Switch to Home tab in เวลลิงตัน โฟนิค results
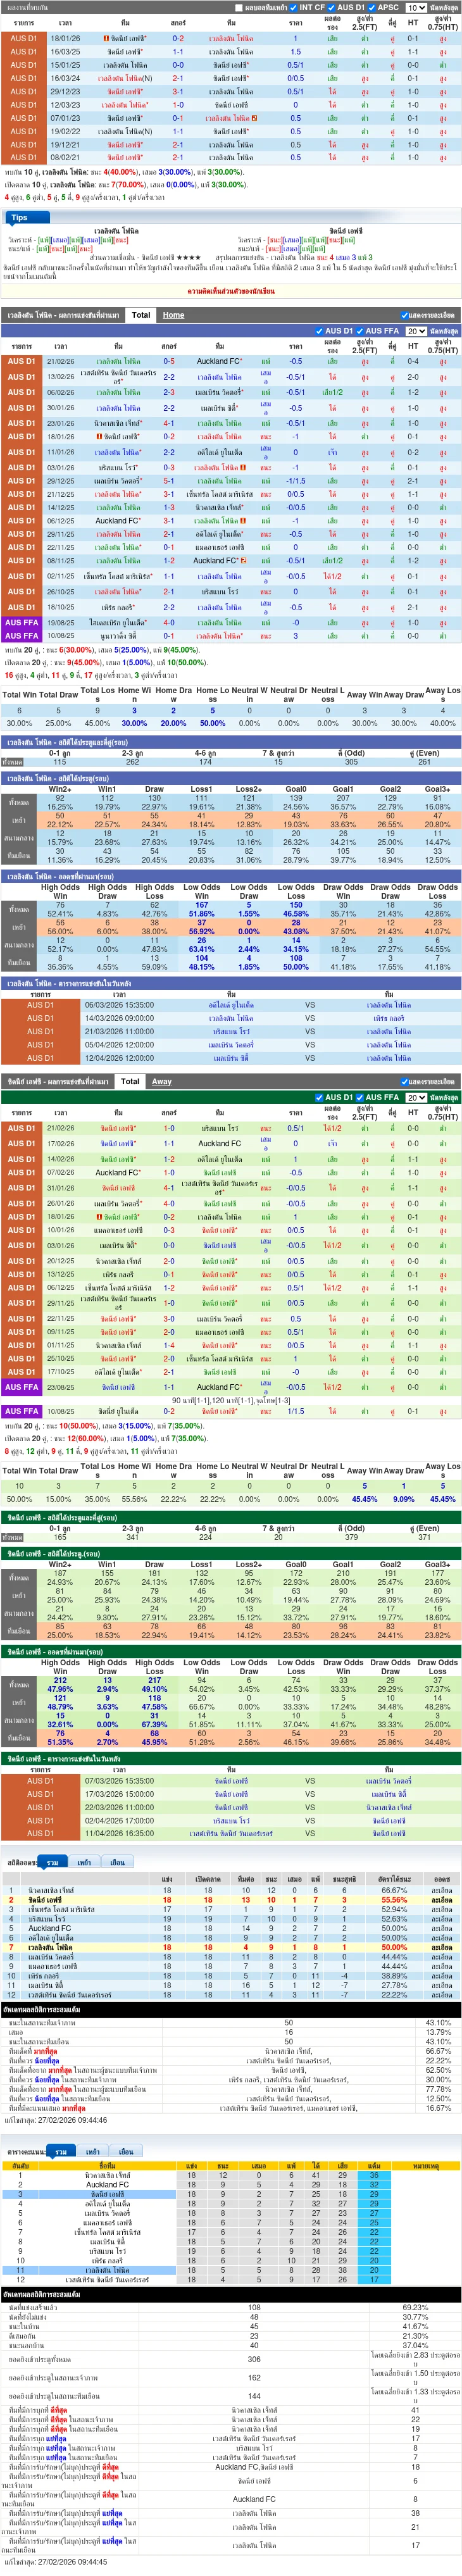Image resolution: width=462 pixels, height=2576 pixels. click(173, 315)
